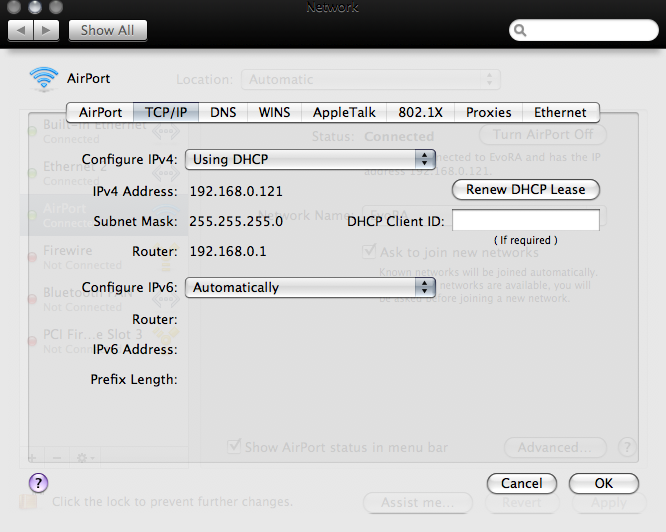Confirm settings with OK button

[604, 484]
